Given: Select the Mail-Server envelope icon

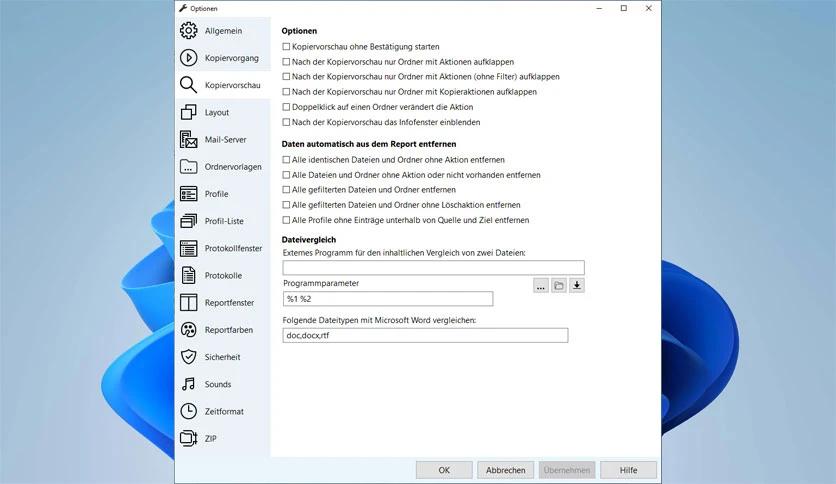Looking at the screenshot, I should click(x=188, y=140).
